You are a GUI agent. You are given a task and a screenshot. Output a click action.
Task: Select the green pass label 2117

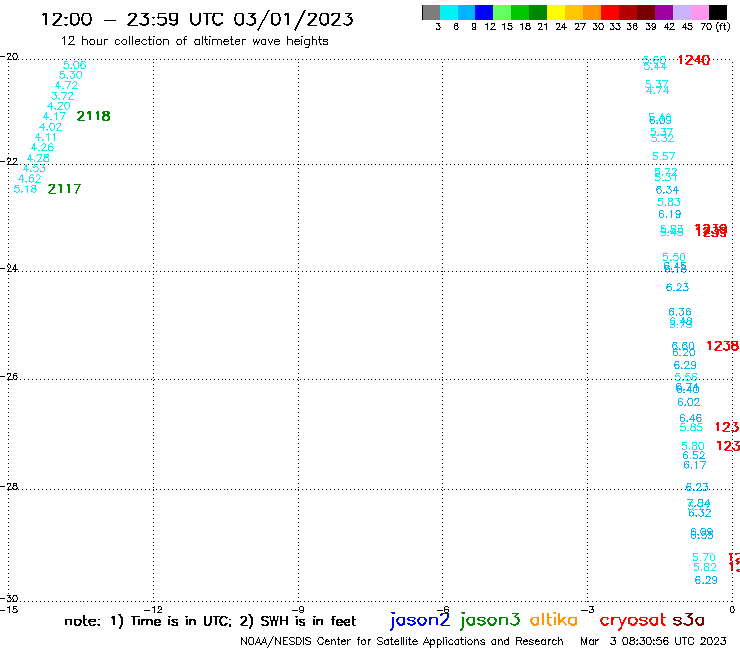point(64,189)
